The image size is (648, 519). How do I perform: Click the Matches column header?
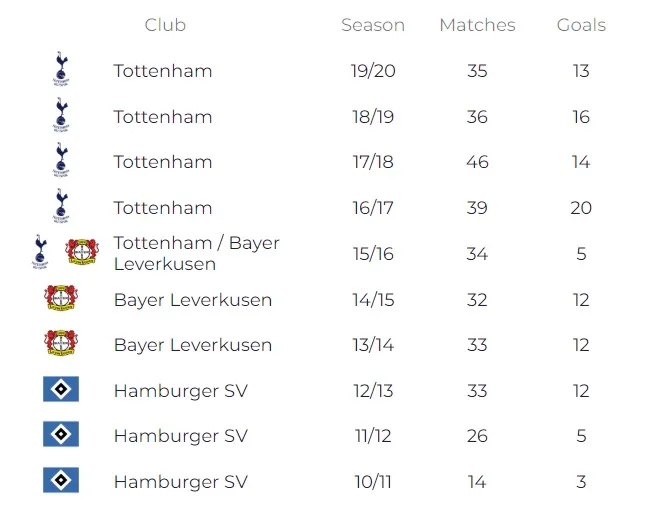pos(477,25)
